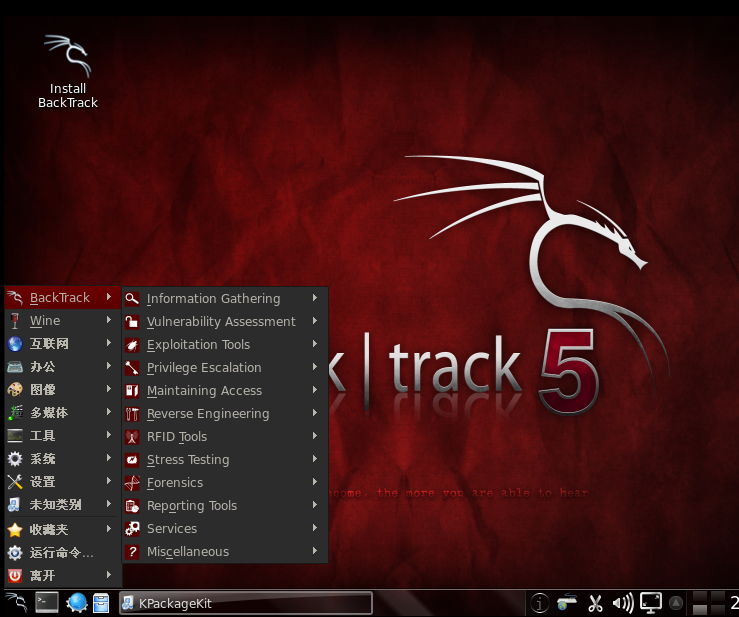The image size is (739, 617).
Task: Click the Exploitation Tools bug icon
Action: click(132, 345)
